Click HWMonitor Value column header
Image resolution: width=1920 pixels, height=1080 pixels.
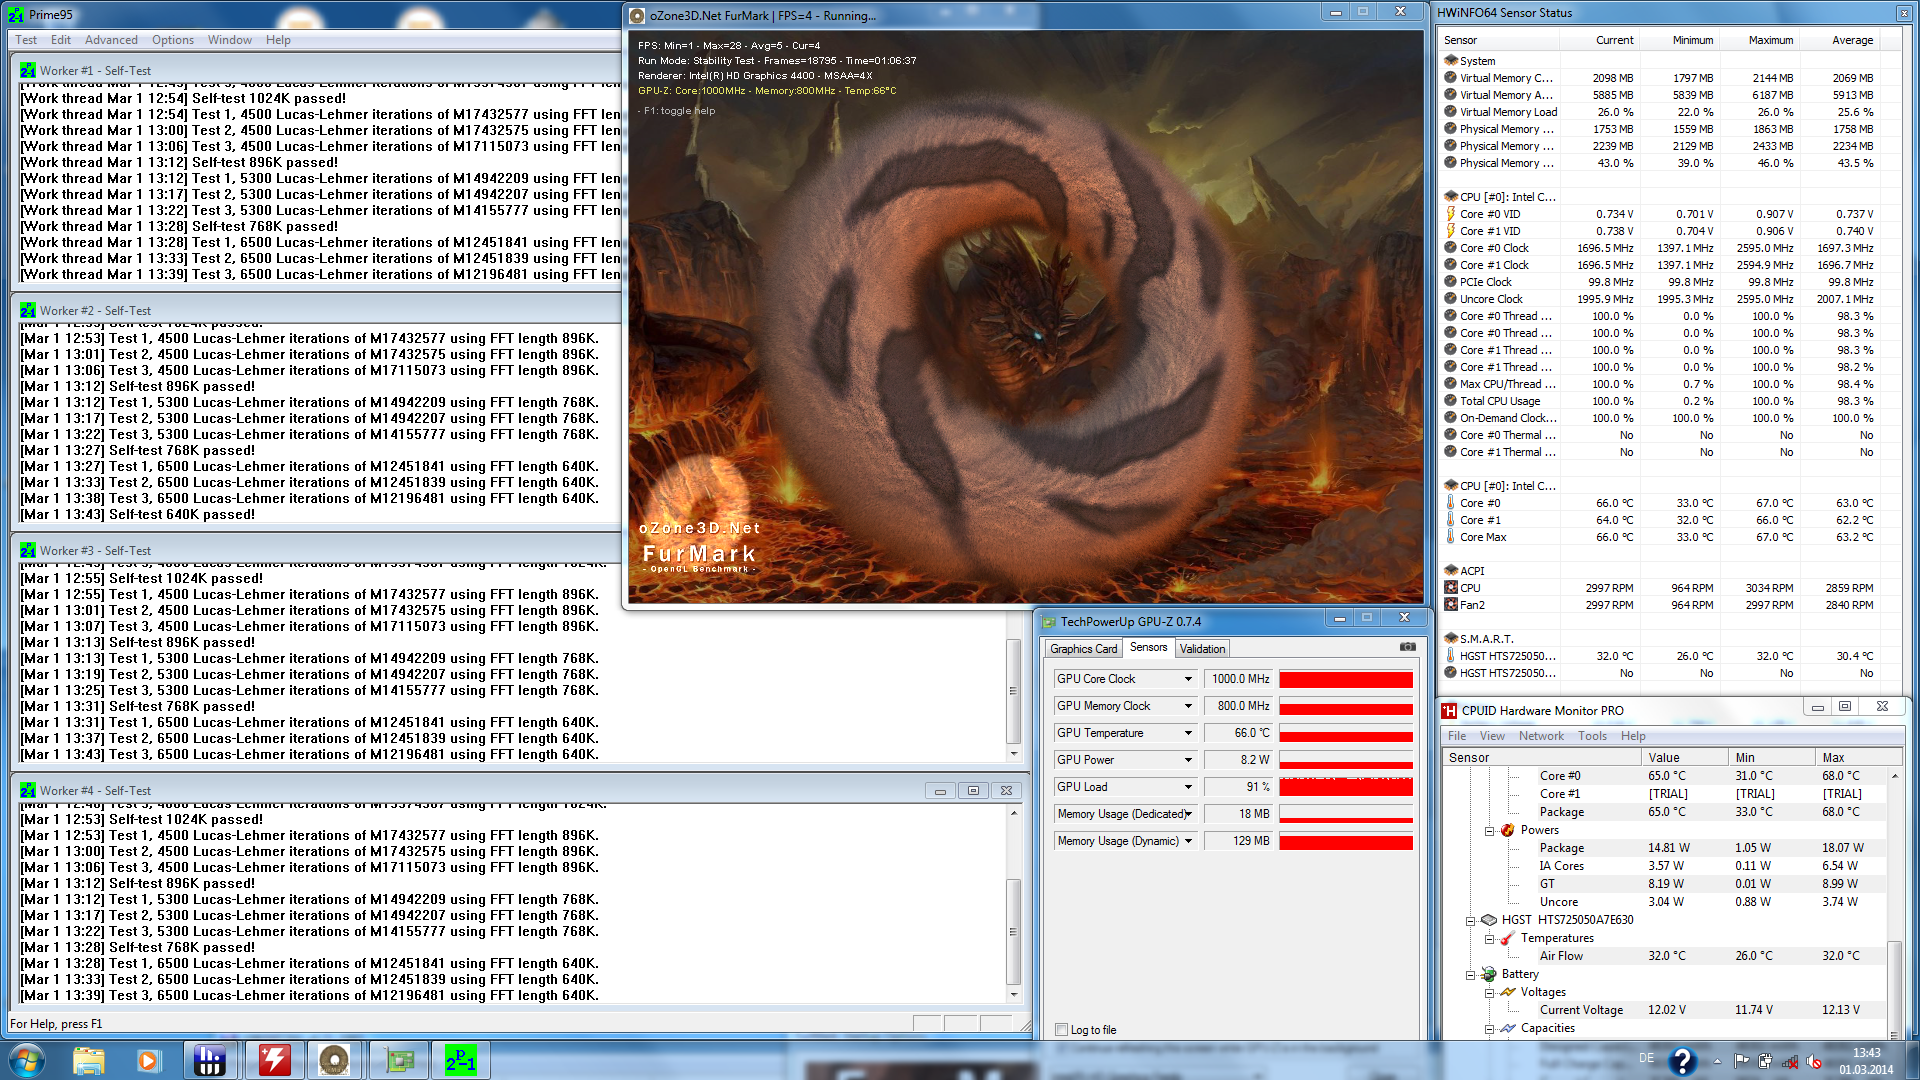tap(1685, 758)
